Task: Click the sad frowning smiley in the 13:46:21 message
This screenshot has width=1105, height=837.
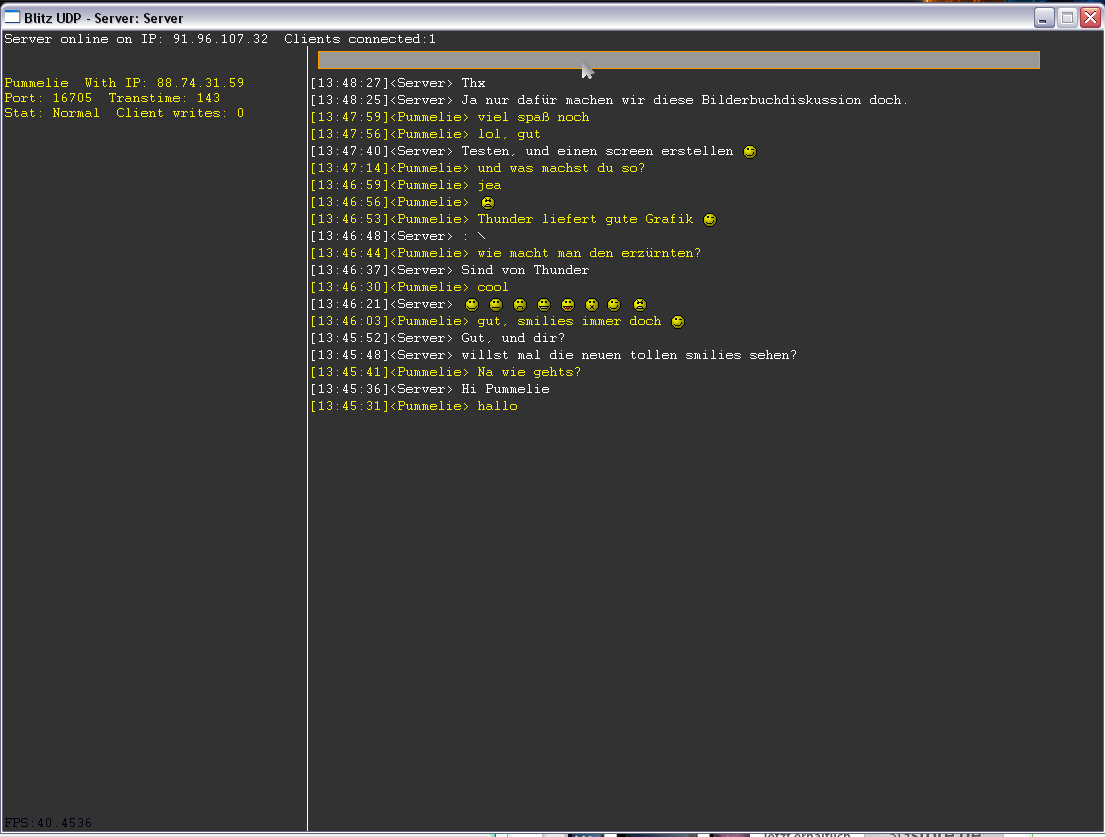Action: (x=520, y=304)
